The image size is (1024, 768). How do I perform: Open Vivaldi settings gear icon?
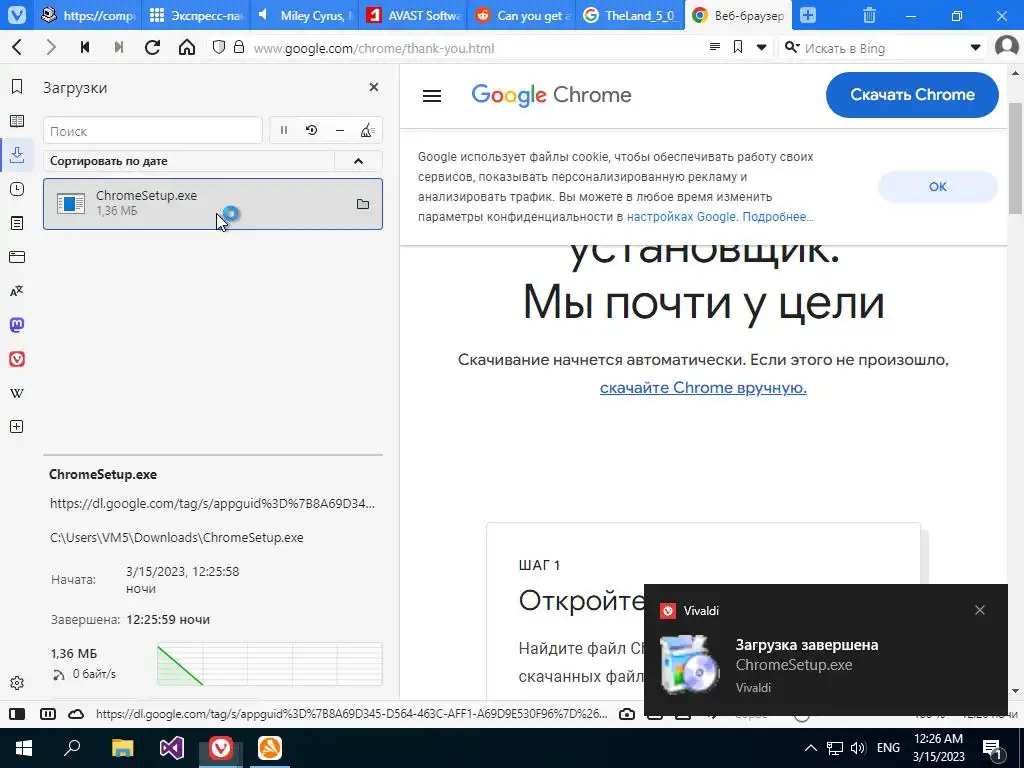click(17, 682)
